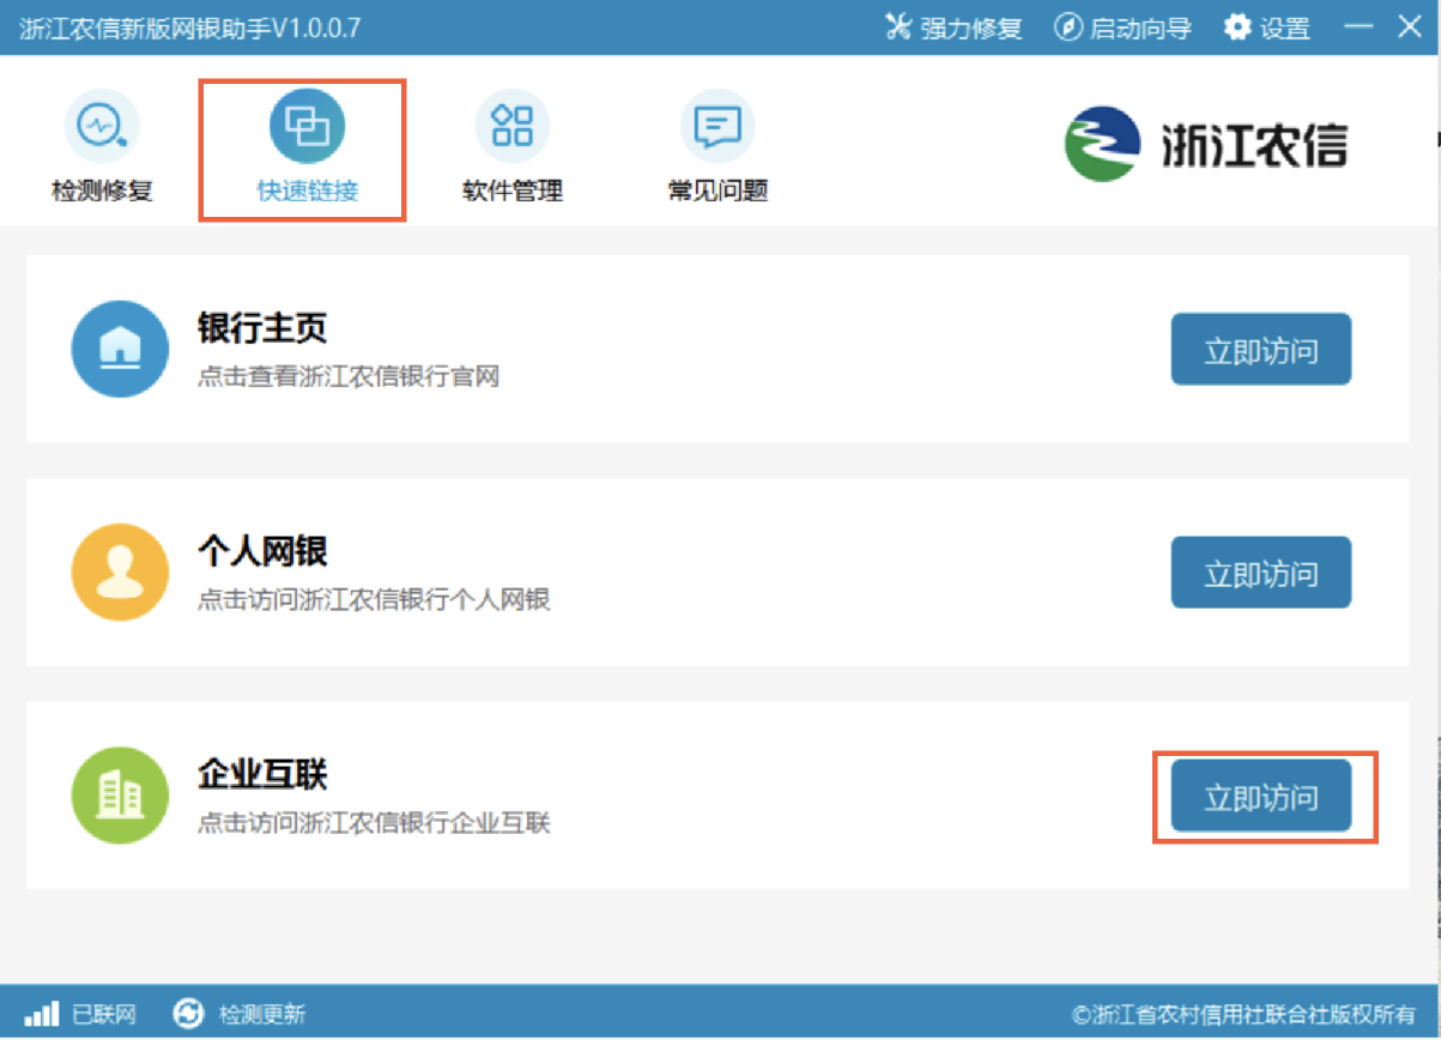1442x1040 pixels.
Task: Click the blue 银行主页 house icon
Action: pyautogui.click(x=120, y=349)
